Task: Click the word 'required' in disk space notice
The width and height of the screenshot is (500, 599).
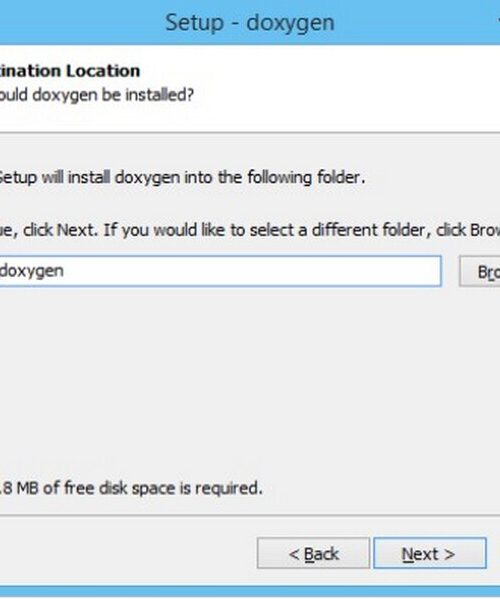Action: [x=228, y=488]
